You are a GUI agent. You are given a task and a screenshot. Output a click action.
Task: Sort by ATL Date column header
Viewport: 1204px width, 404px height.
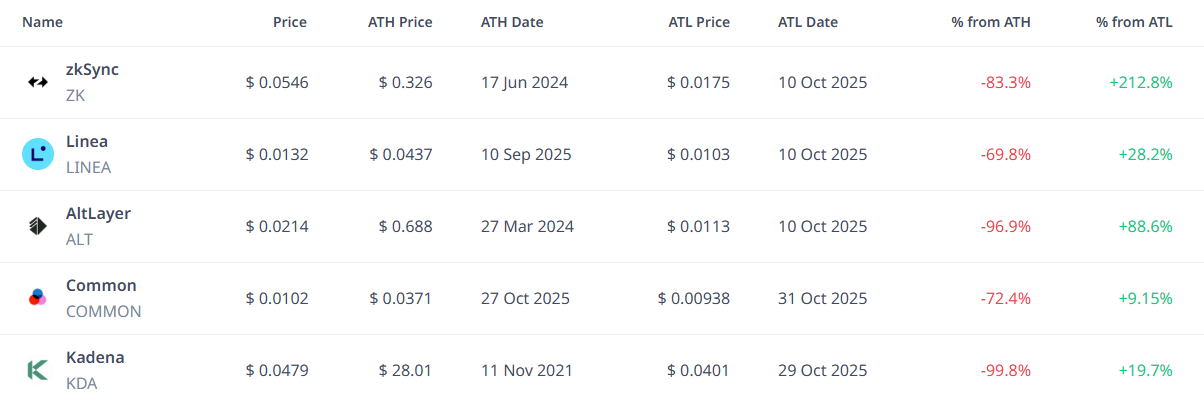(x=808, y=22)
